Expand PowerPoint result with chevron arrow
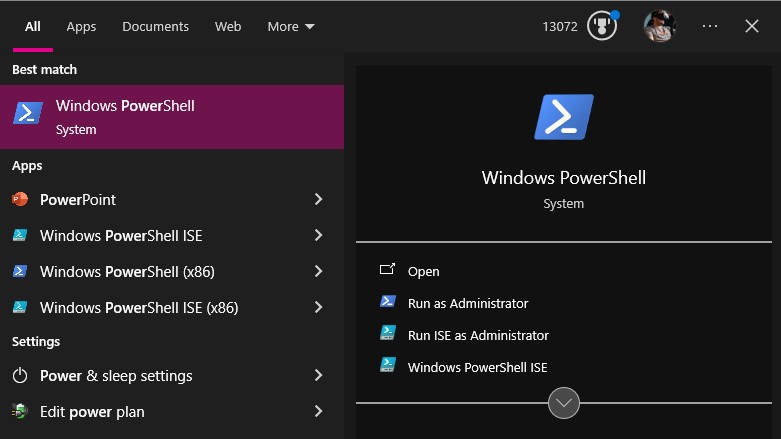Viewport: 781px width, 439px height. point(318,200)
